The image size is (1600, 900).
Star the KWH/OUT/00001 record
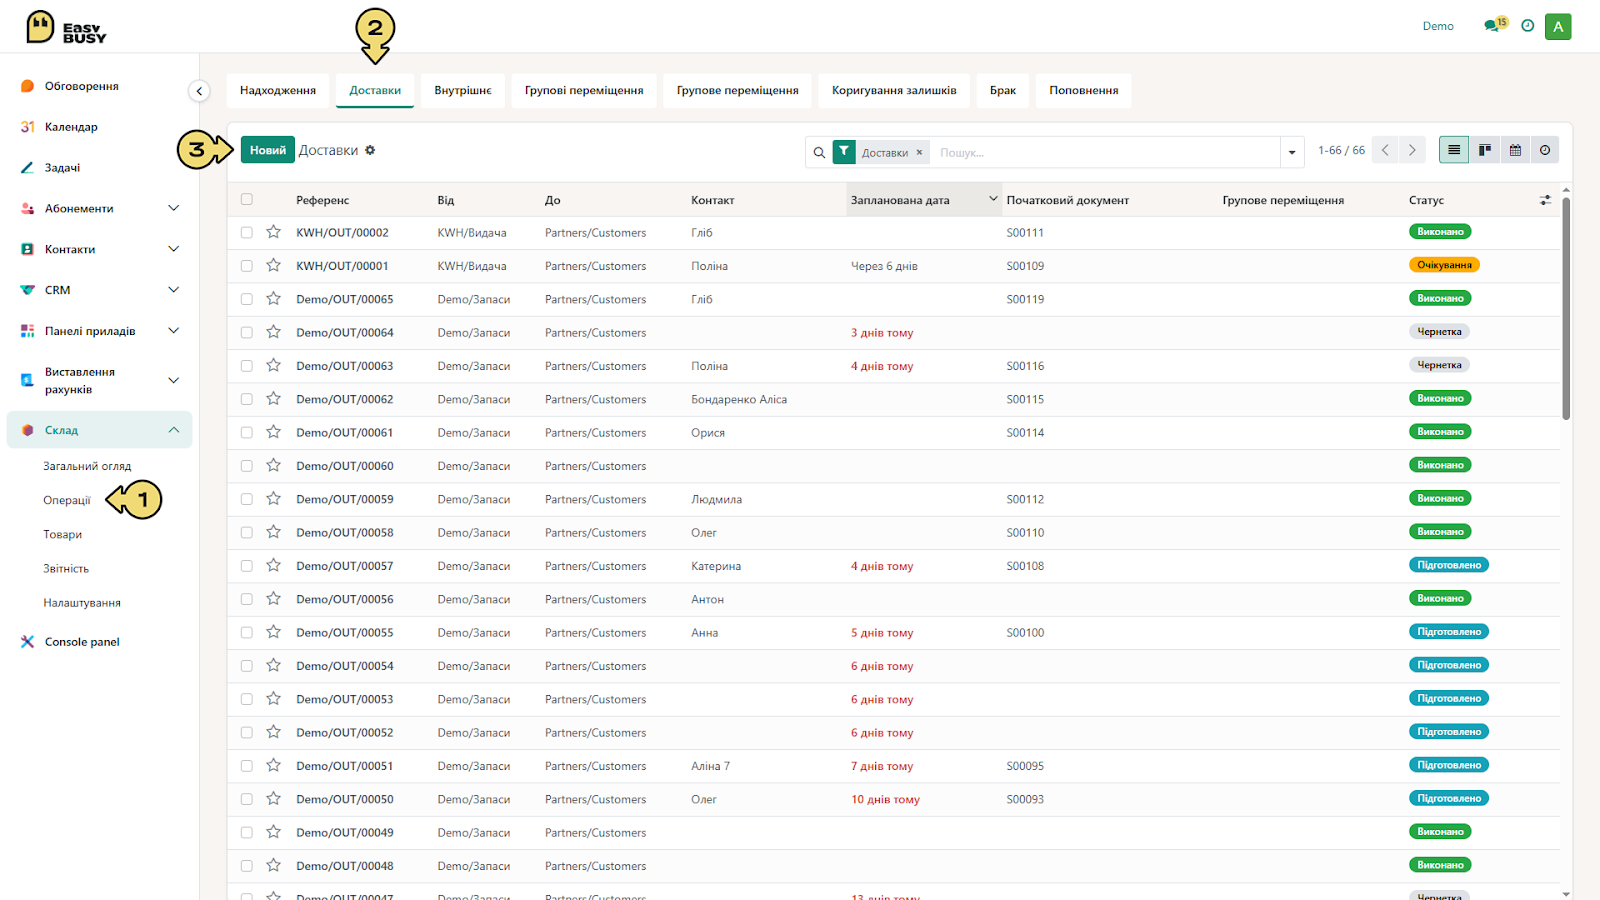pyautogui.click(x=273, y=265)
